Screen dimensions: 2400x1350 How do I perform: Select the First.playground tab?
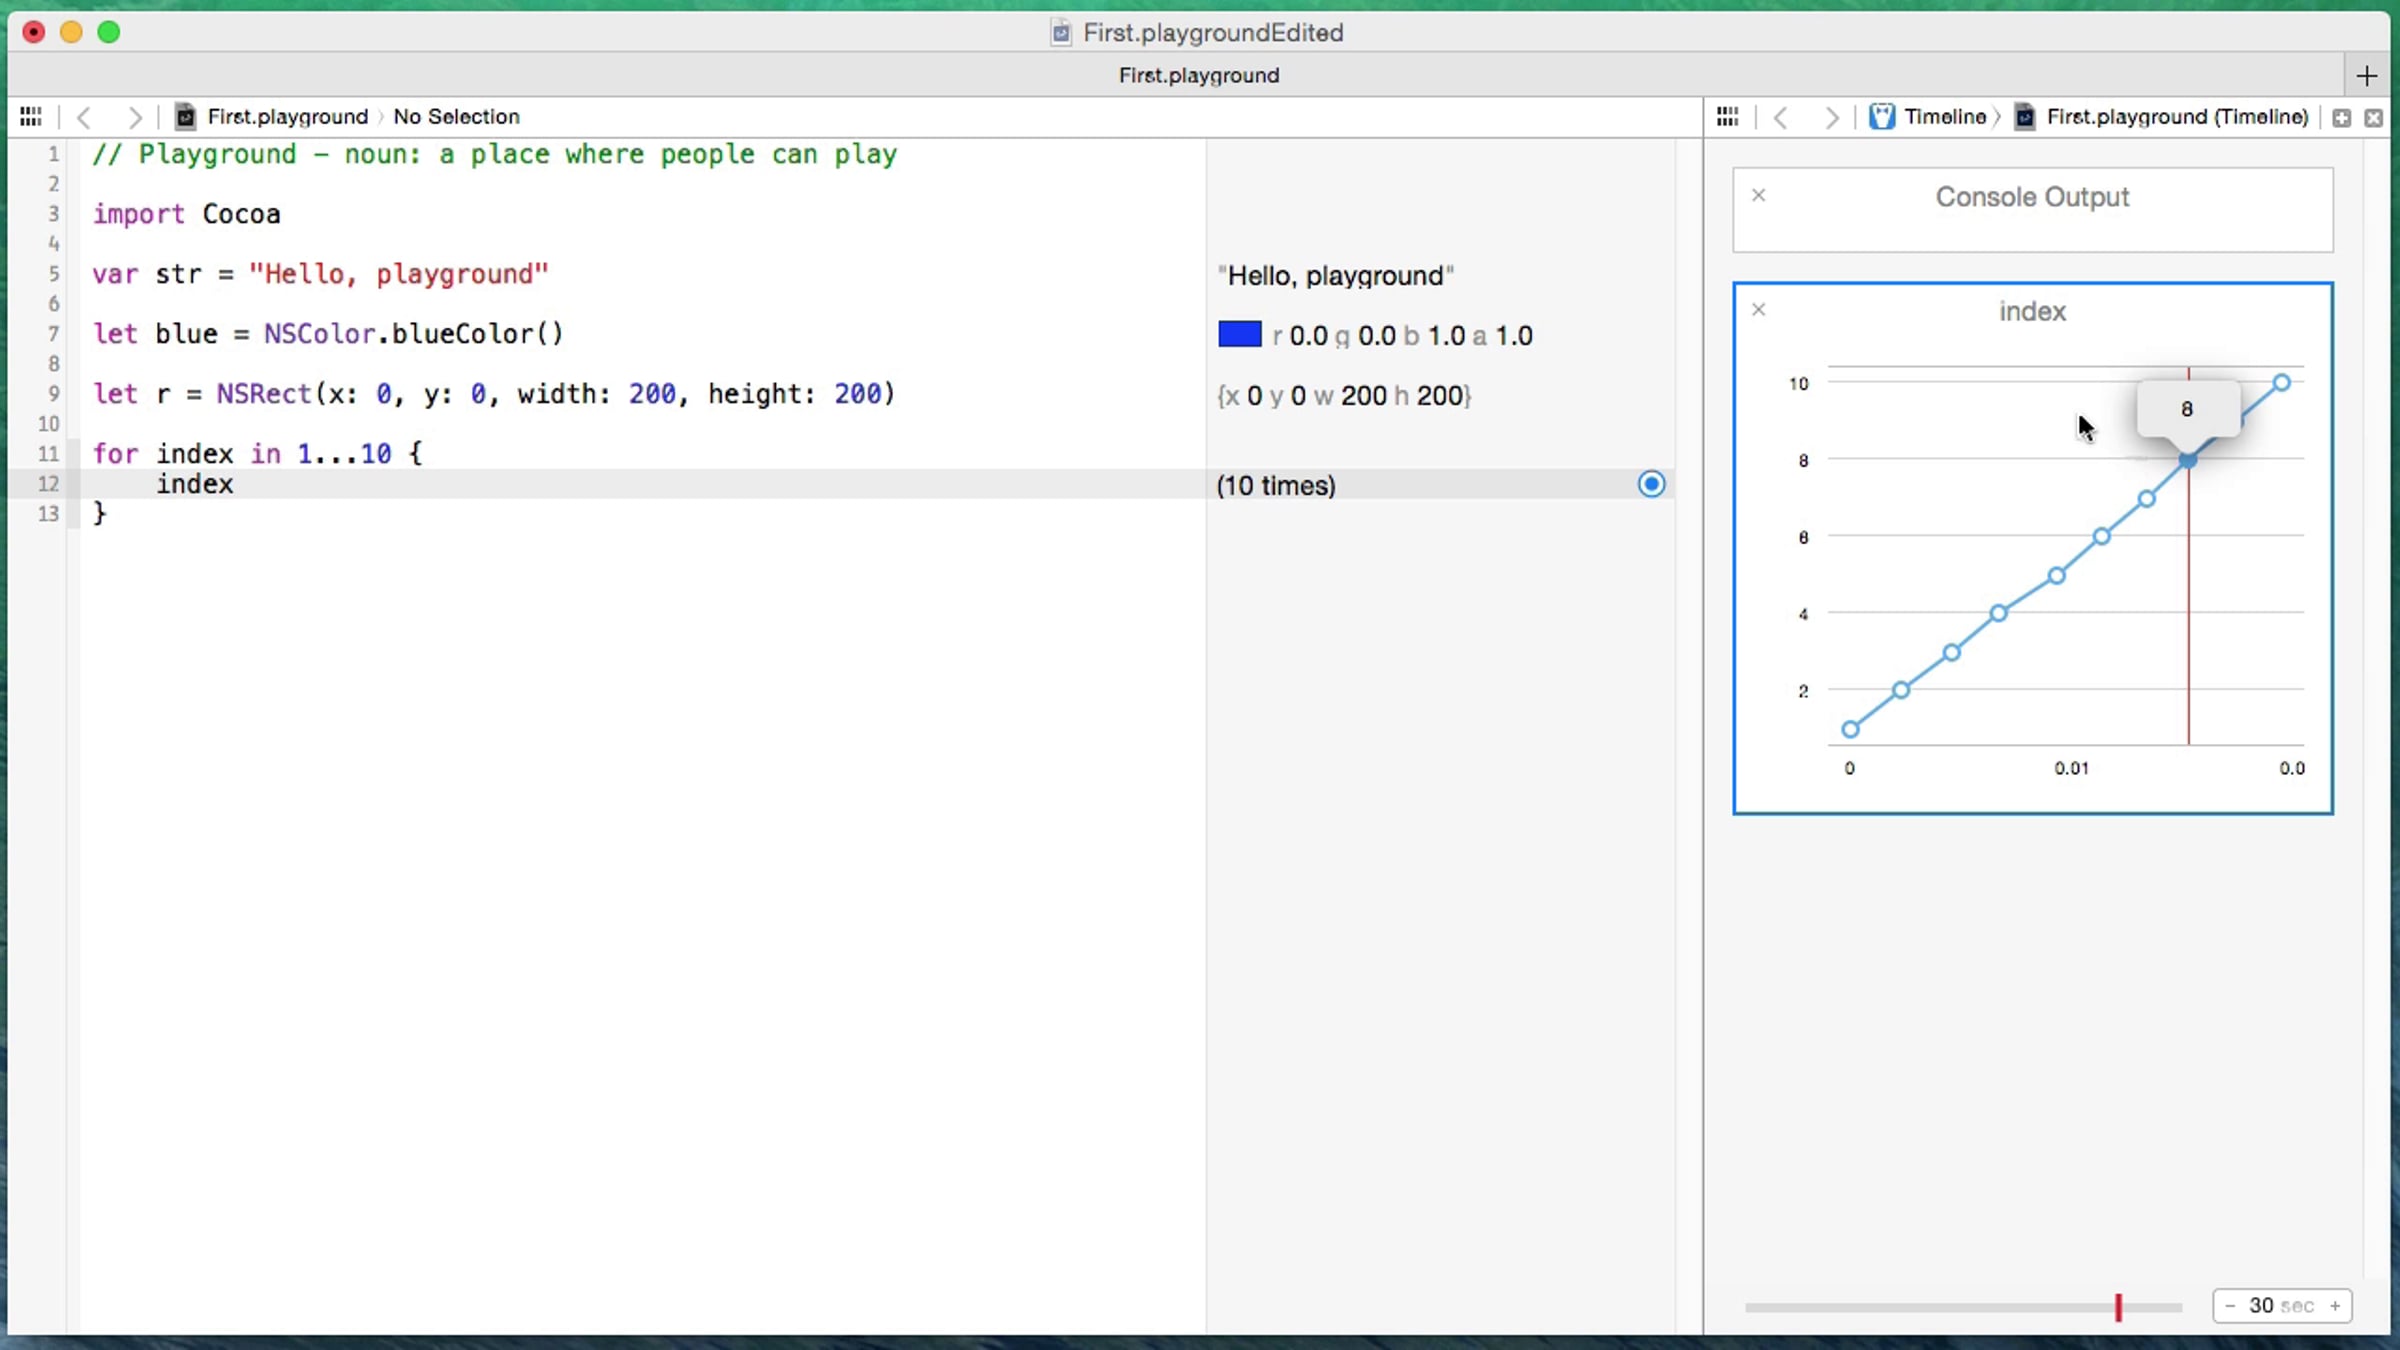[1198, 76]
